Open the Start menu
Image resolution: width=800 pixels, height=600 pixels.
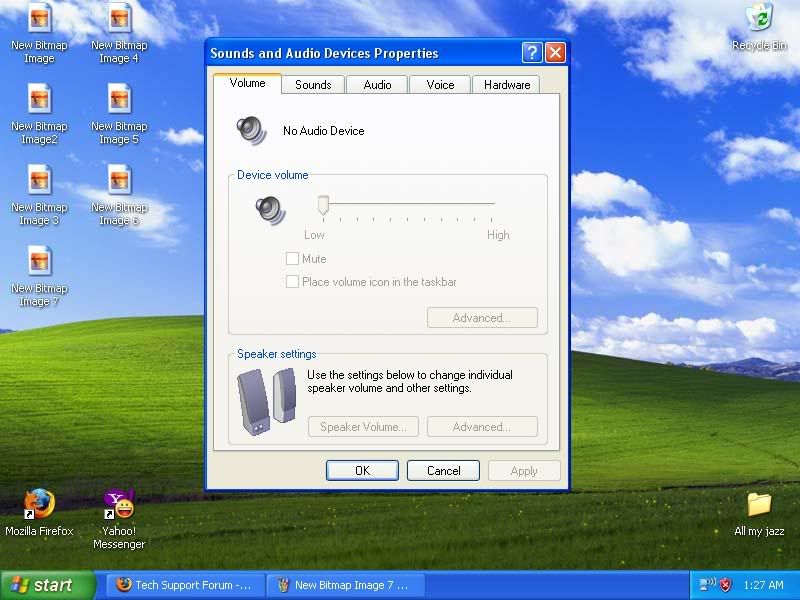(47, 585)
